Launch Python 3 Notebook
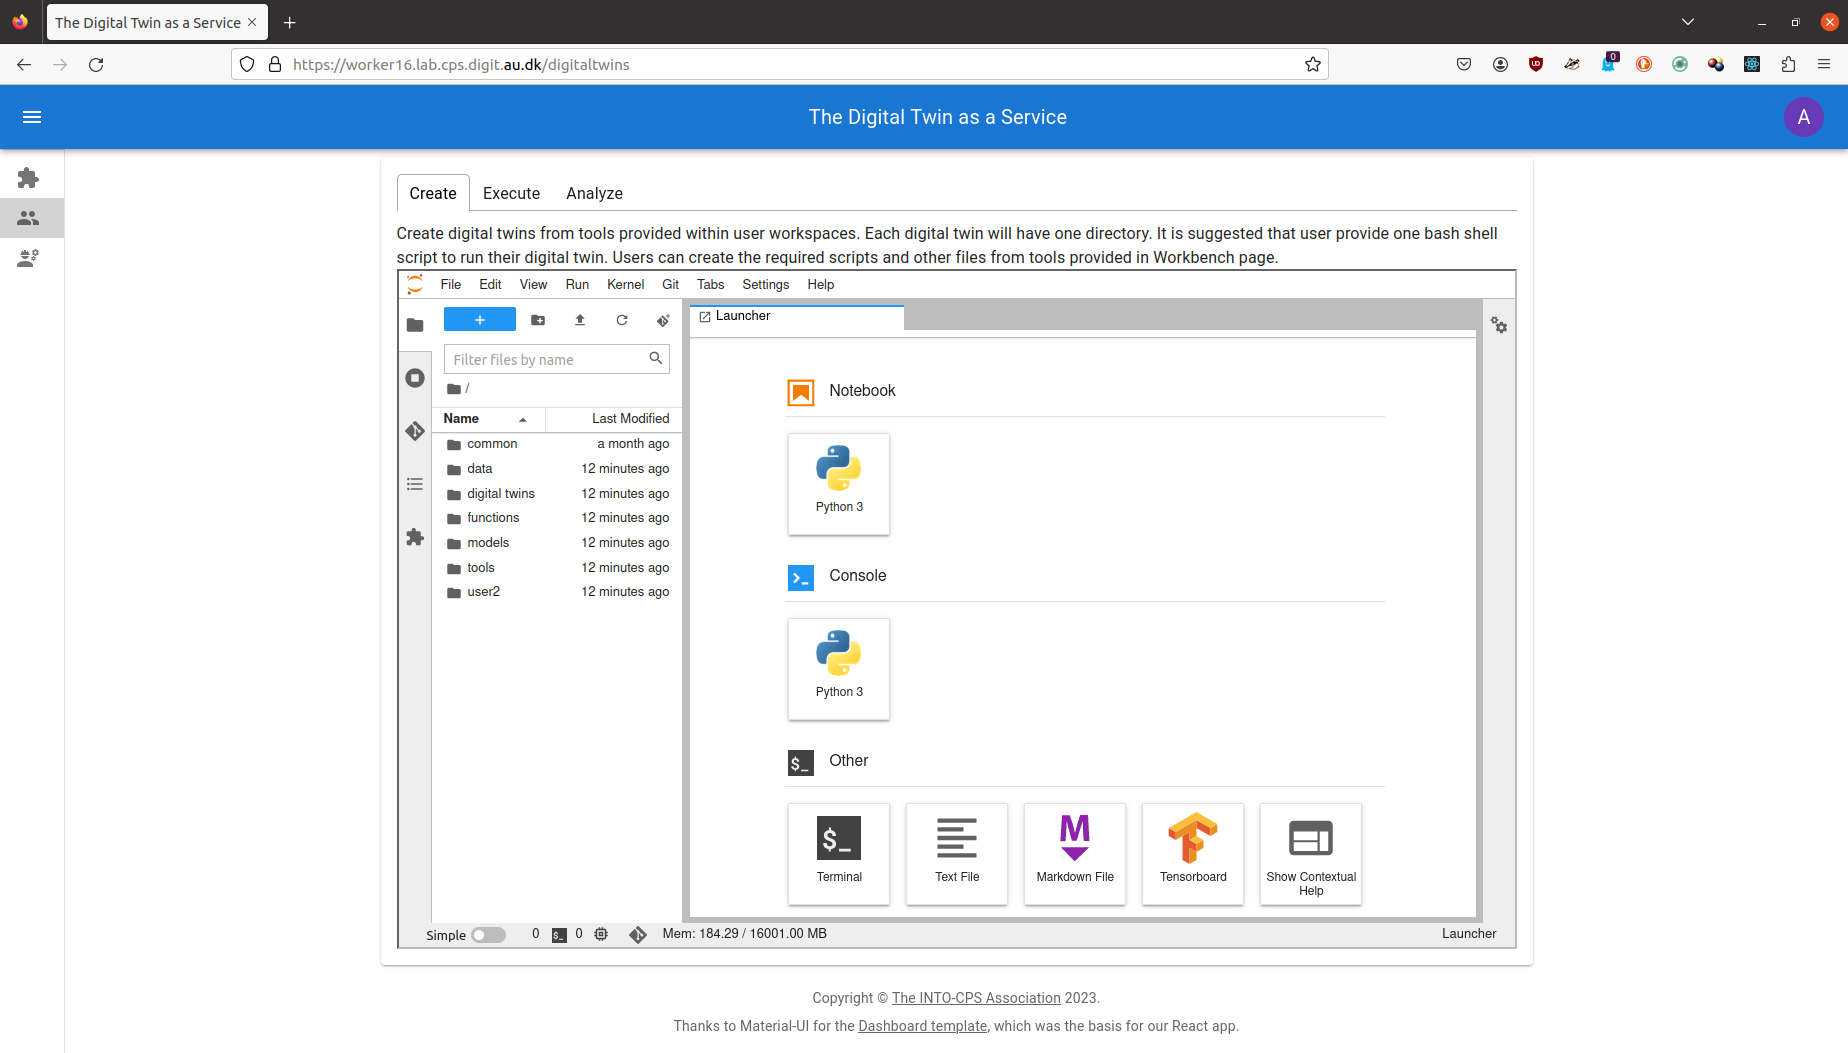This screenshot has height=1053, width=1848. coord(839,484)
